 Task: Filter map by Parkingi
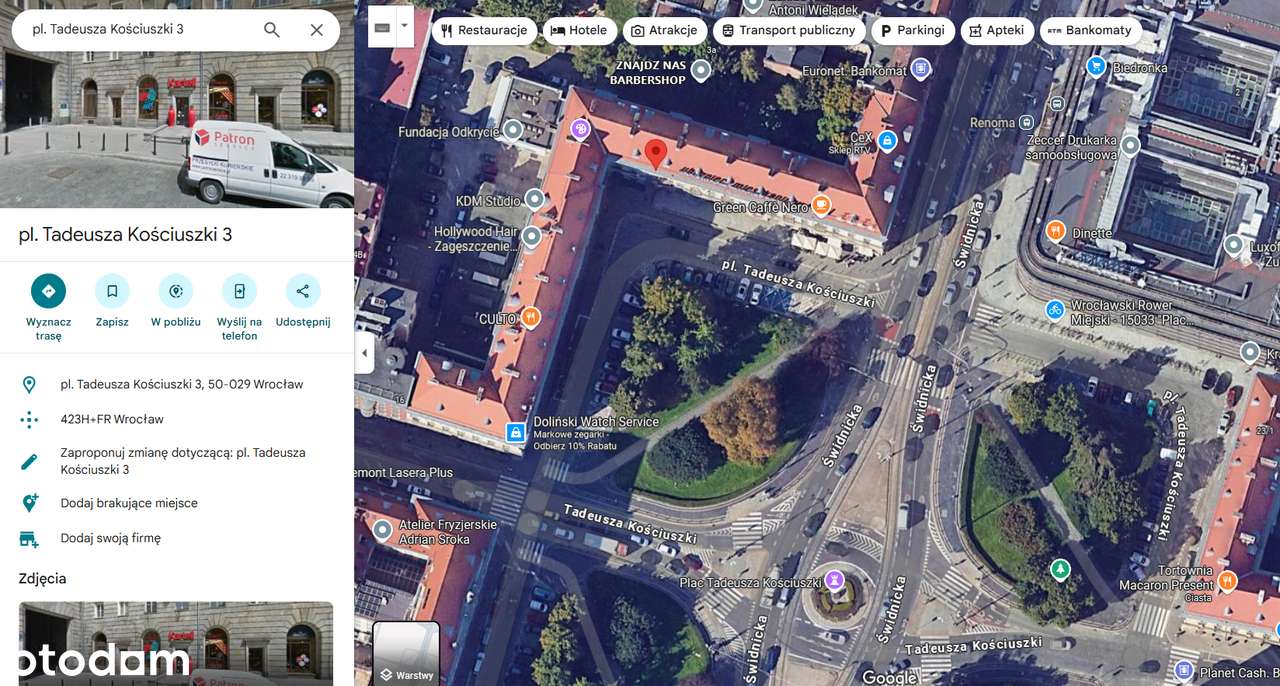[913, 30]
